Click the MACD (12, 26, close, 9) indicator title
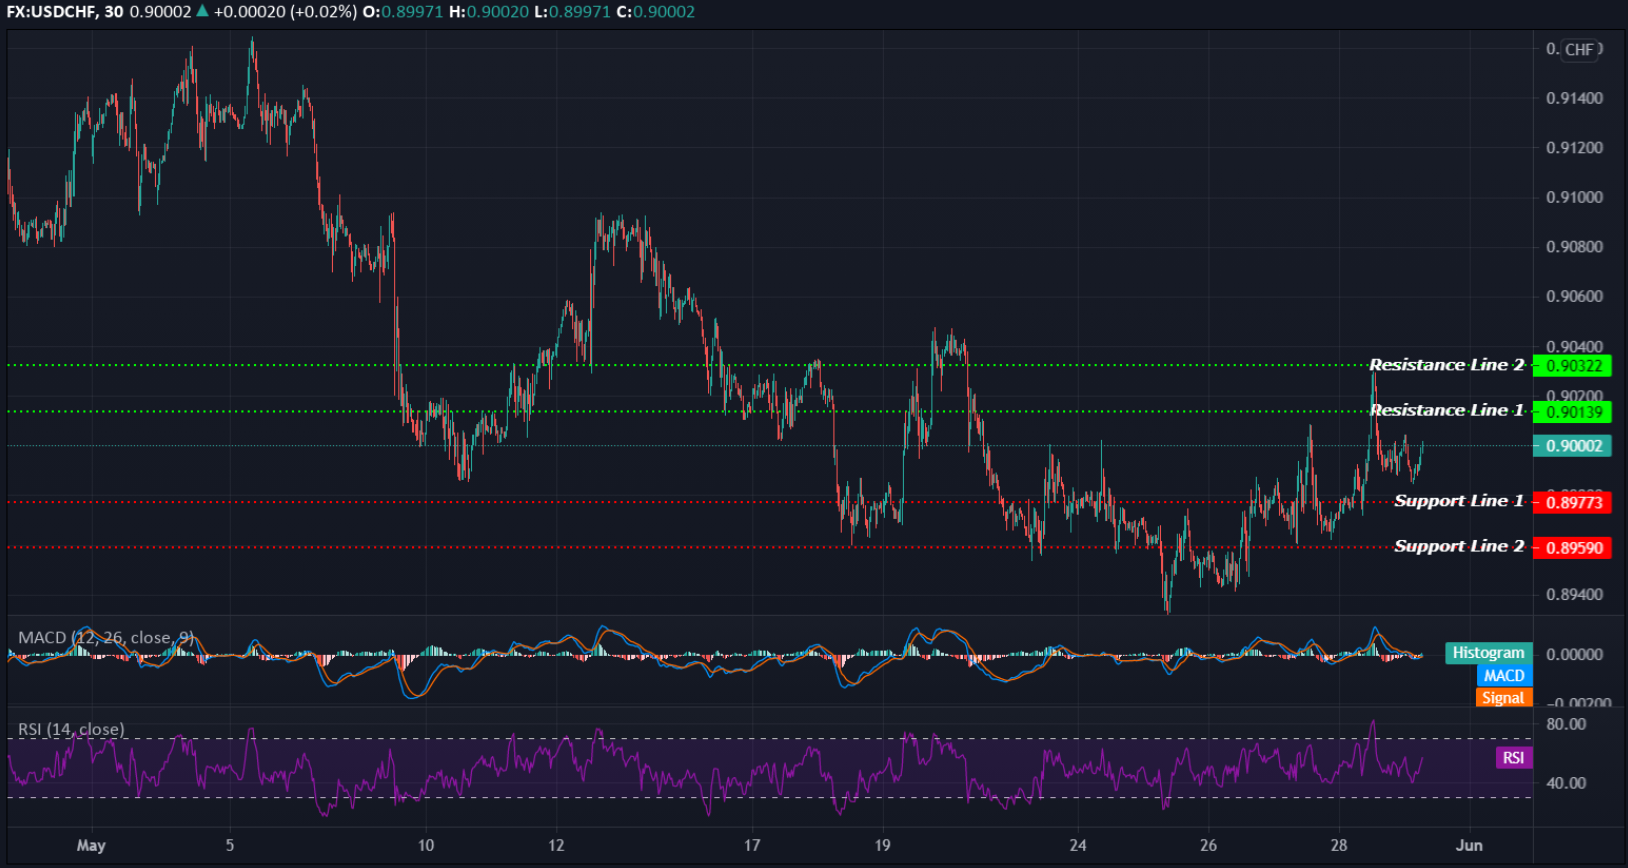The image size is (1628, 868). pos(106,637)
